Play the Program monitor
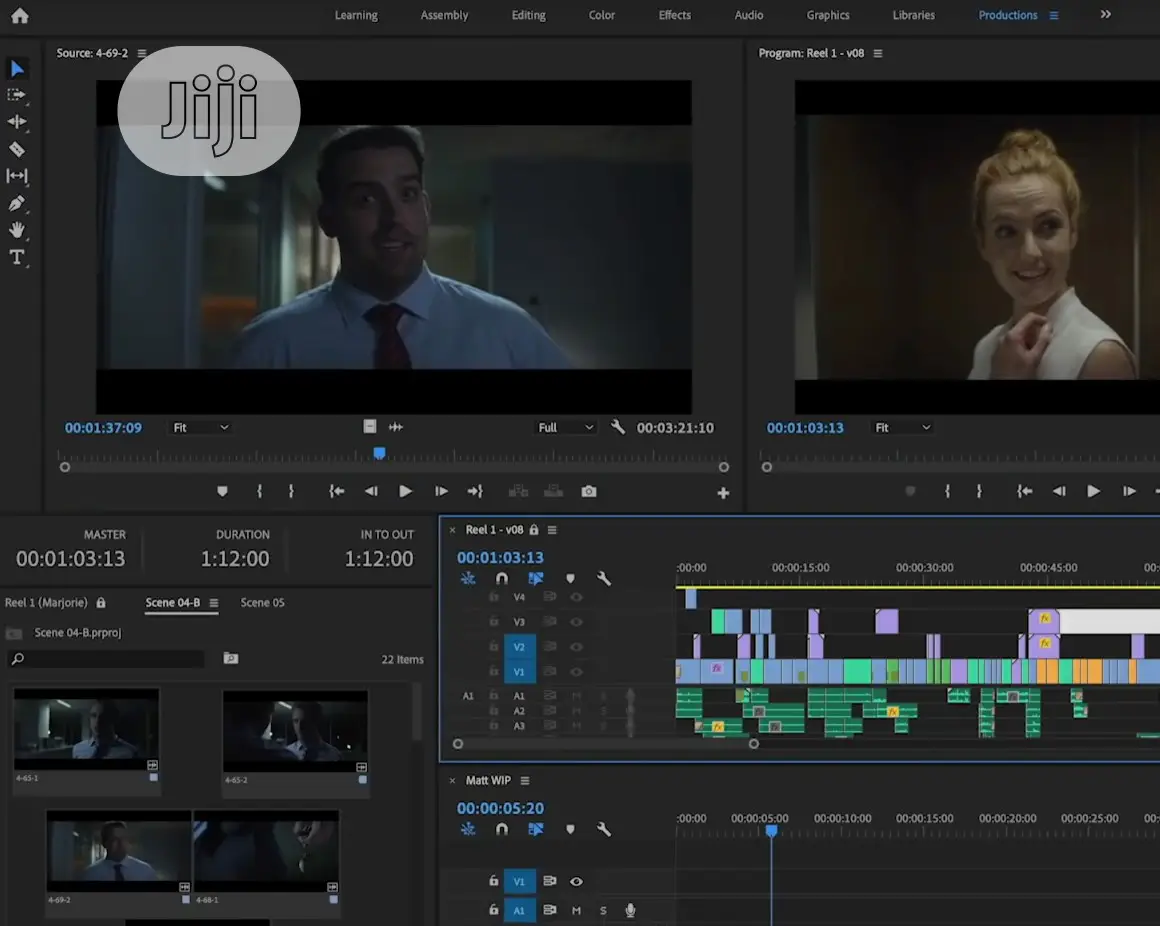Image resolution: width=1160 pixels, height=926 pixels. pos(1093,491)
